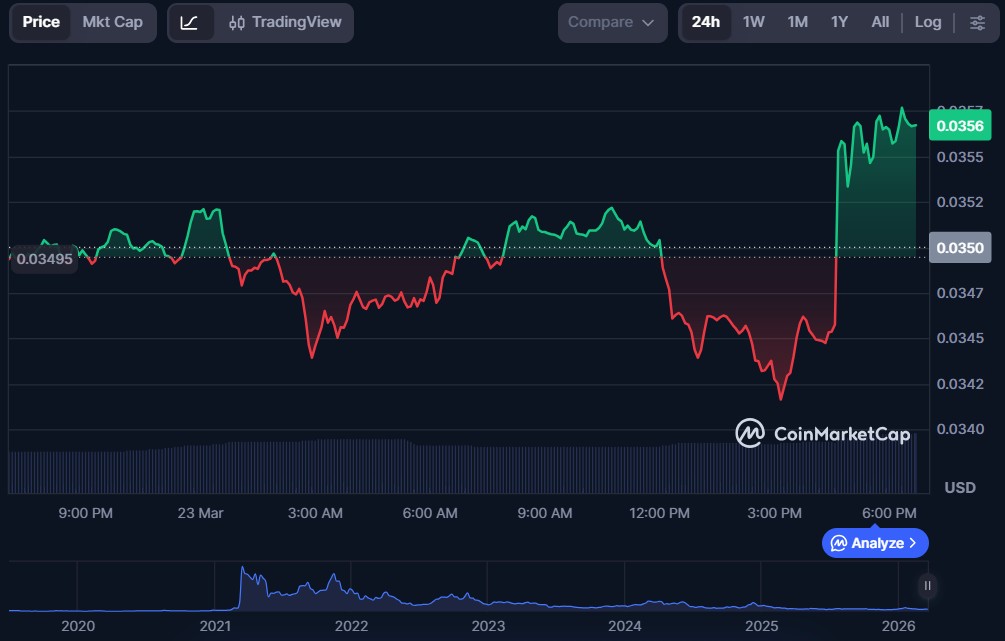Switch chart to Price view
1005x641 pixels.
pos(41,22)
